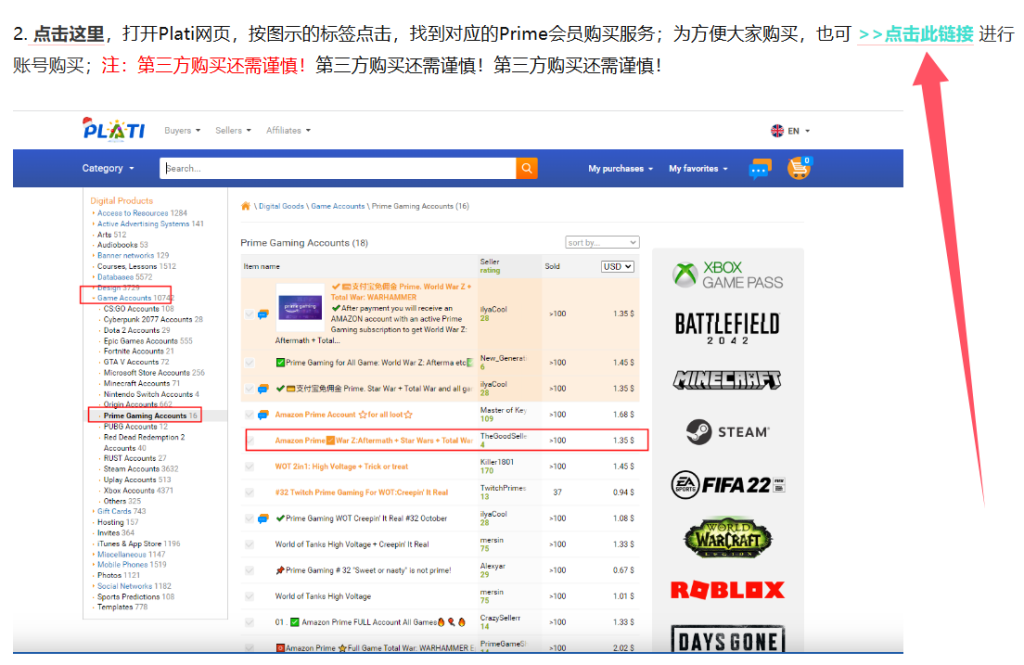Open the Days Gone banner
1024x665 pixels.
tap(728, 639)
